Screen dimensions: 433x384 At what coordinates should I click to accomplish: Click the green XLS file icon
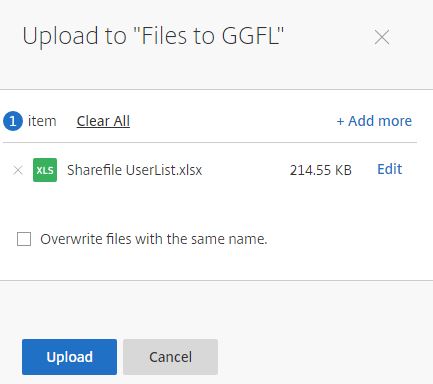[45, 170]
